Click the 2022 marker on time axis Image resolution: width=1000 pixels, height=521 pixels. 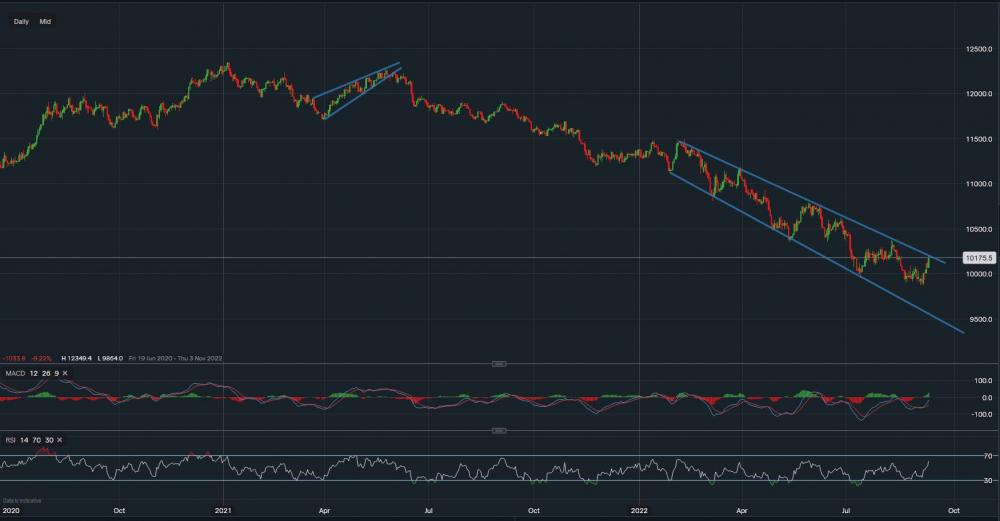coord(640,510)
